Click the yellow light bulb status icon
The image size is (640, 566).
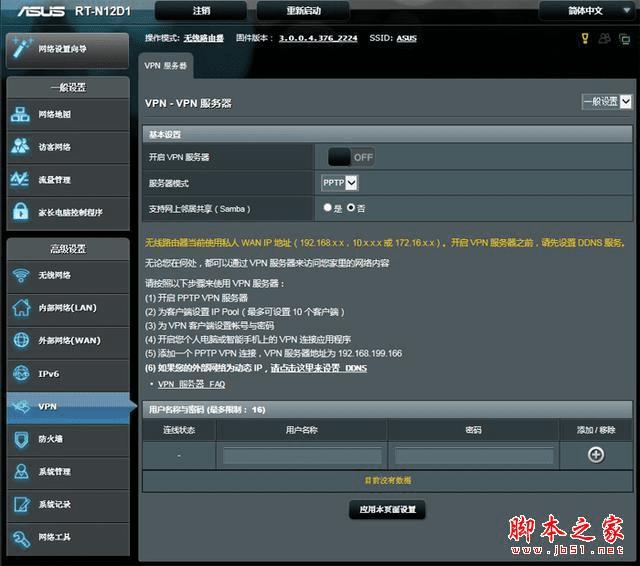585,38
